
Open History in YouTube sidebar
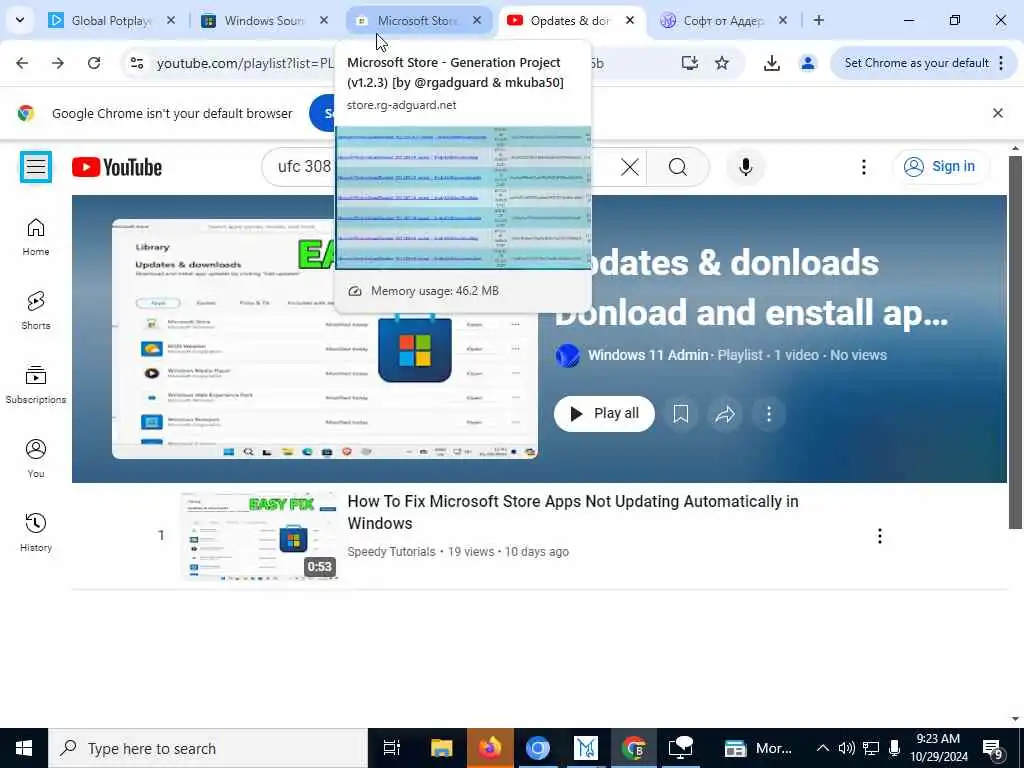tap(36, 532)
